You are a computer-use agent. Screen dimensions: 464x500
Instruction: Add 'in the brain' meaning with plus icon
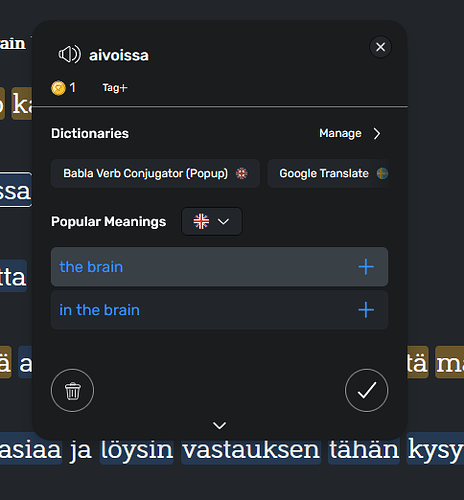pos(366,310)
